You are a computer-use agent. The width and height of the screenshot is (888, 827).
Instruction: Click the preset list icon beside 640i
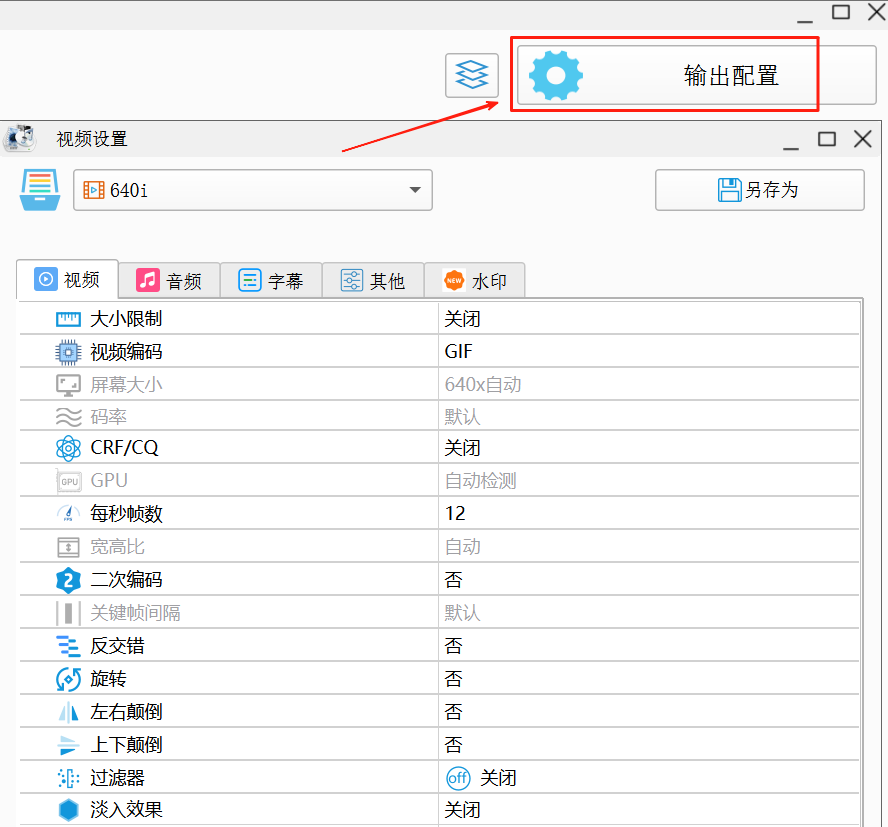(40, 190)
